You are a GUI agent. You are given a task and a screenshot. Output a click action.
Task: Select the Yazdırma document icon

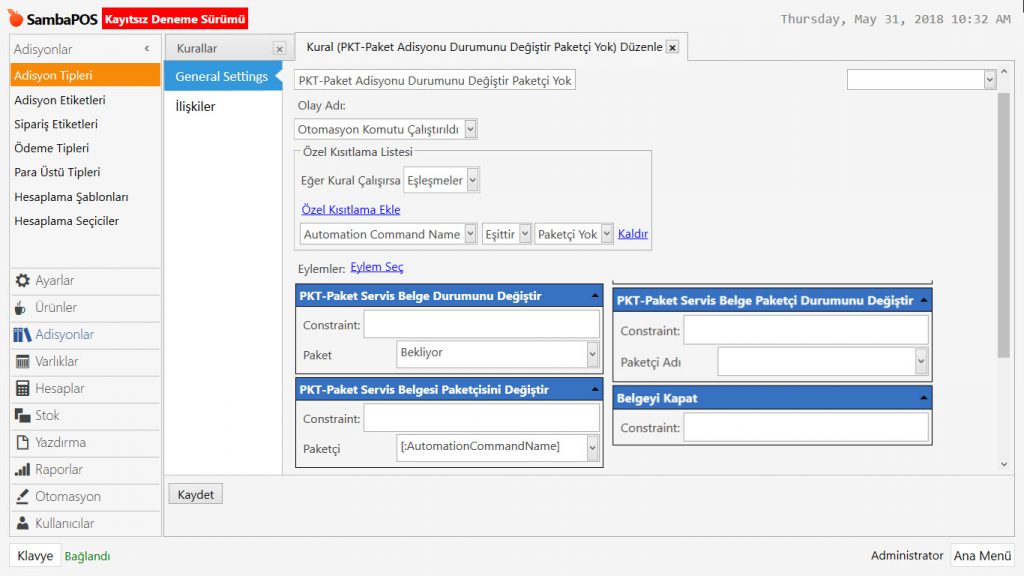(x=22, y=443)
